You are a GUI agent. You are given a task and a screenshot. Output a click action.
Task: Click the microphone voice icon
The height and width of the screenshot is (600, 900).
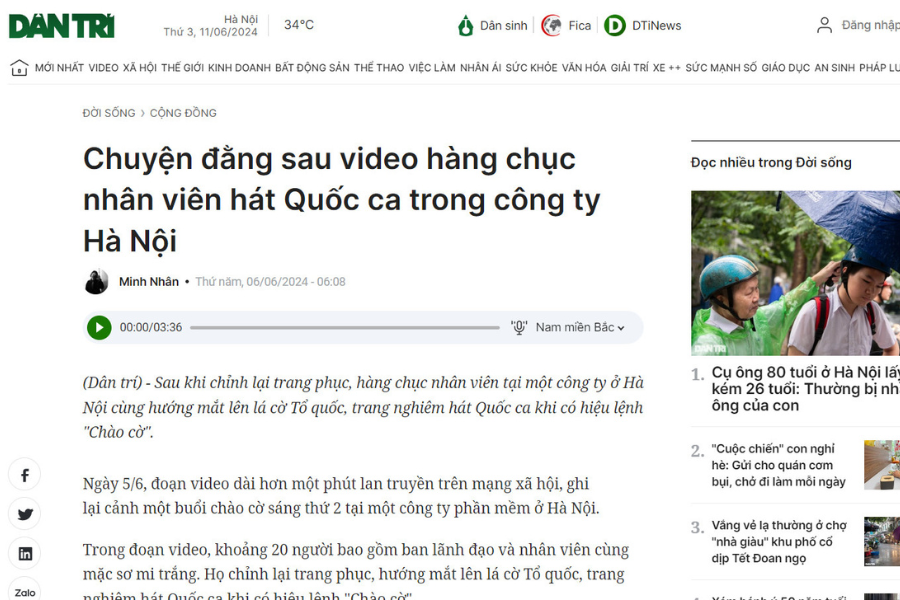tap(519, 327)
